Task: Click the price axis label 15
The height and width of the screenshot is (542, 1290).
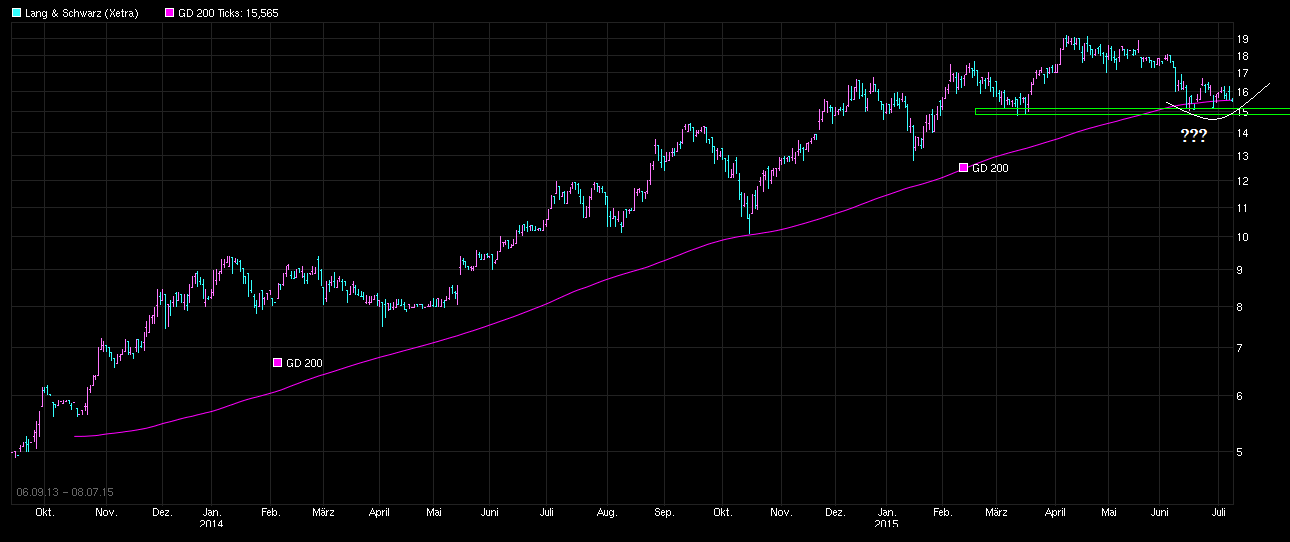Action: click(1243, 112)
